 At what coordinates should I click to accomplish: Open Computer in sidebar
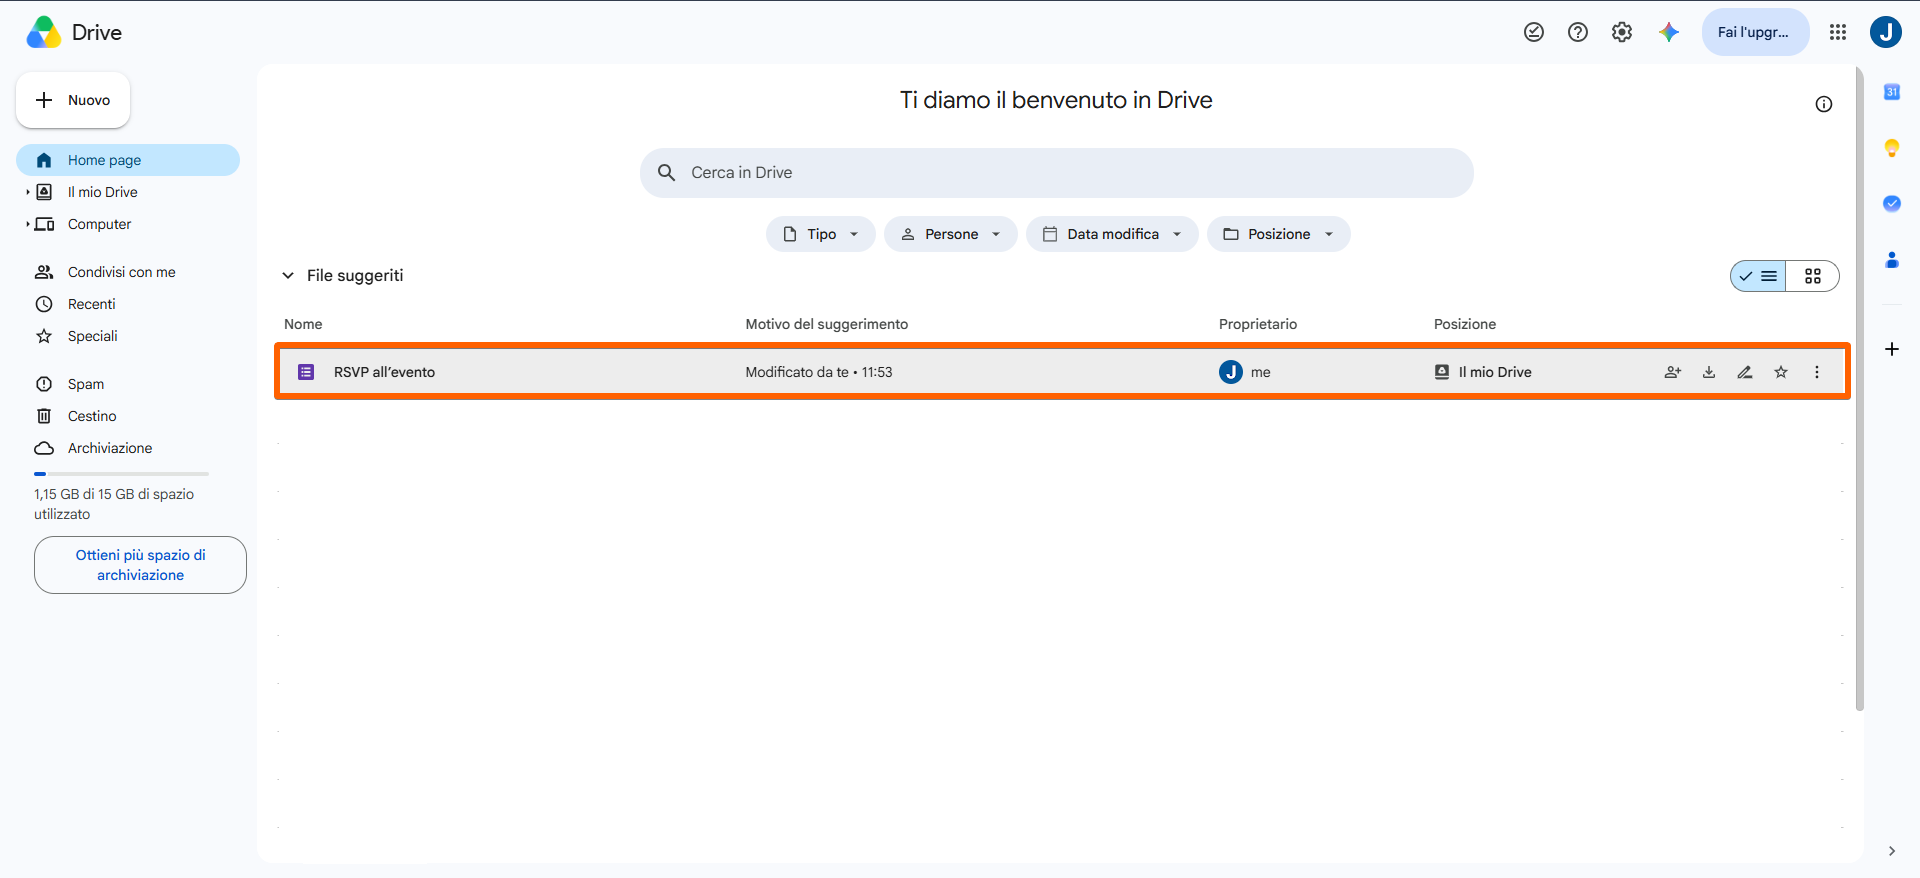[99, 224]
